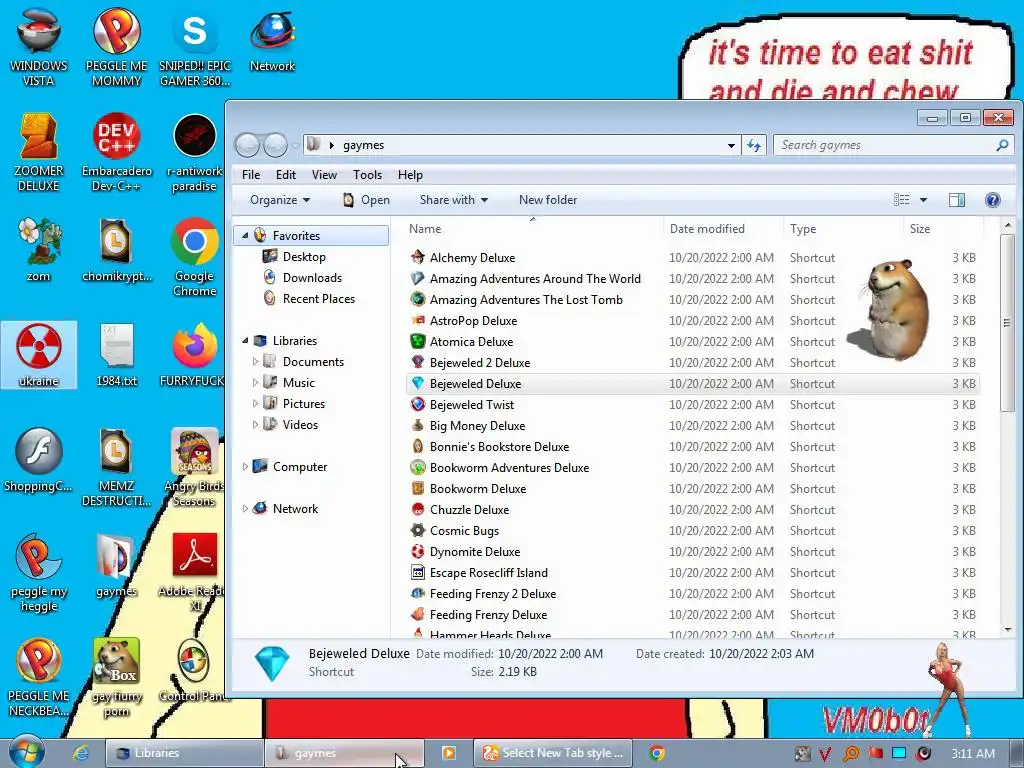Open the Organize dropdown menu

(x=280, y=200)
